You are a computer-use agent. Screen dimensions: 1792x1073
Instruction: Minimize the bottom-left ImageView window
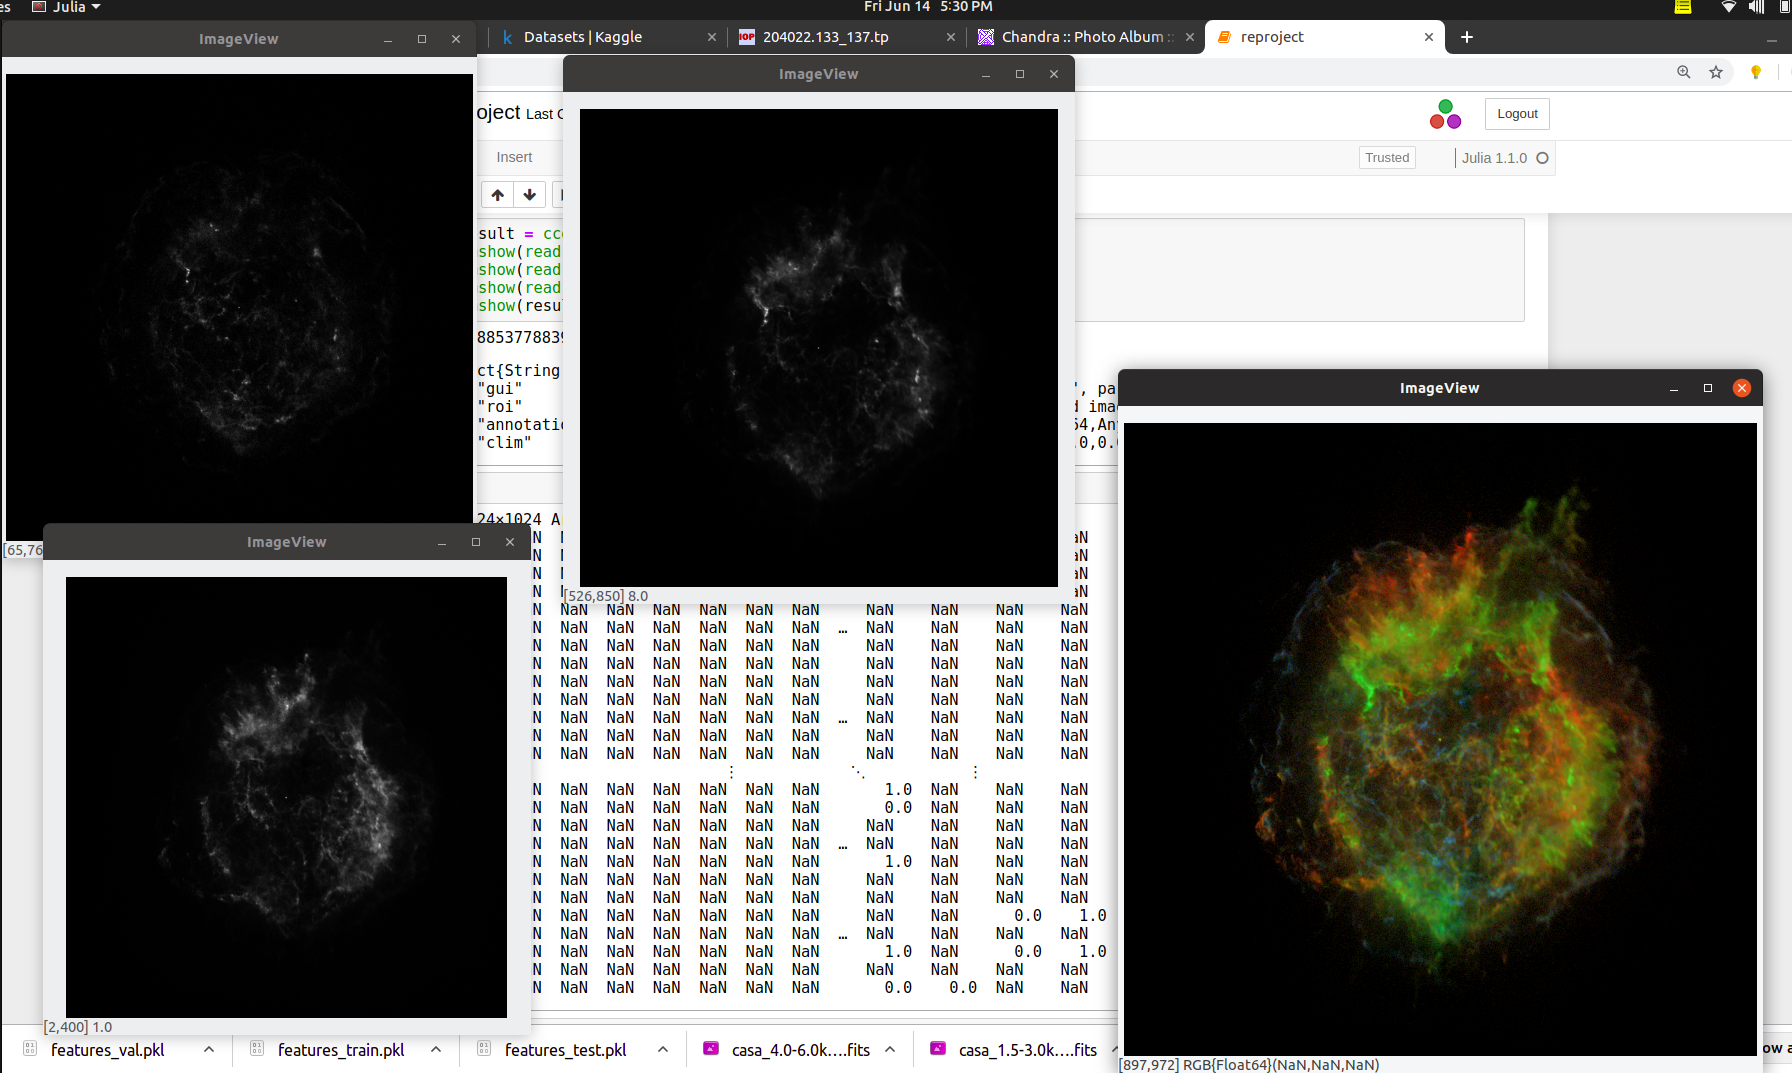point(442,542)
